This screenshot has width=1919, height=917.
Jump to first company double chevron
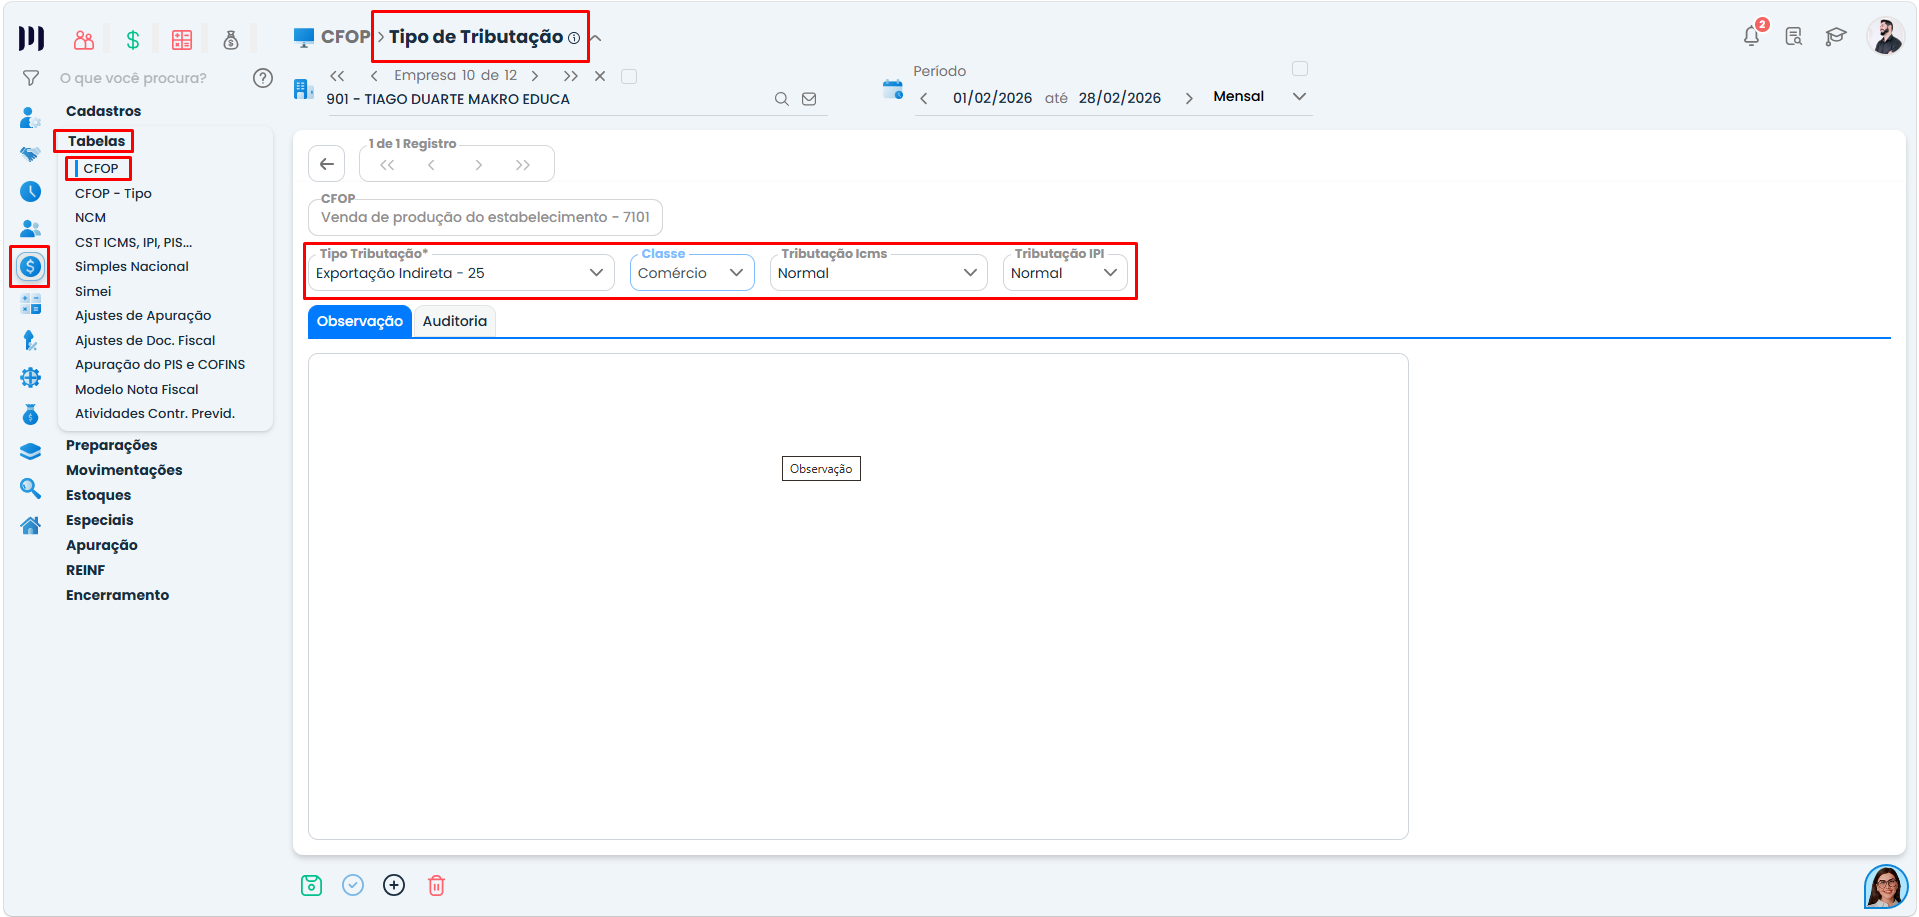[x=338, y=76]
